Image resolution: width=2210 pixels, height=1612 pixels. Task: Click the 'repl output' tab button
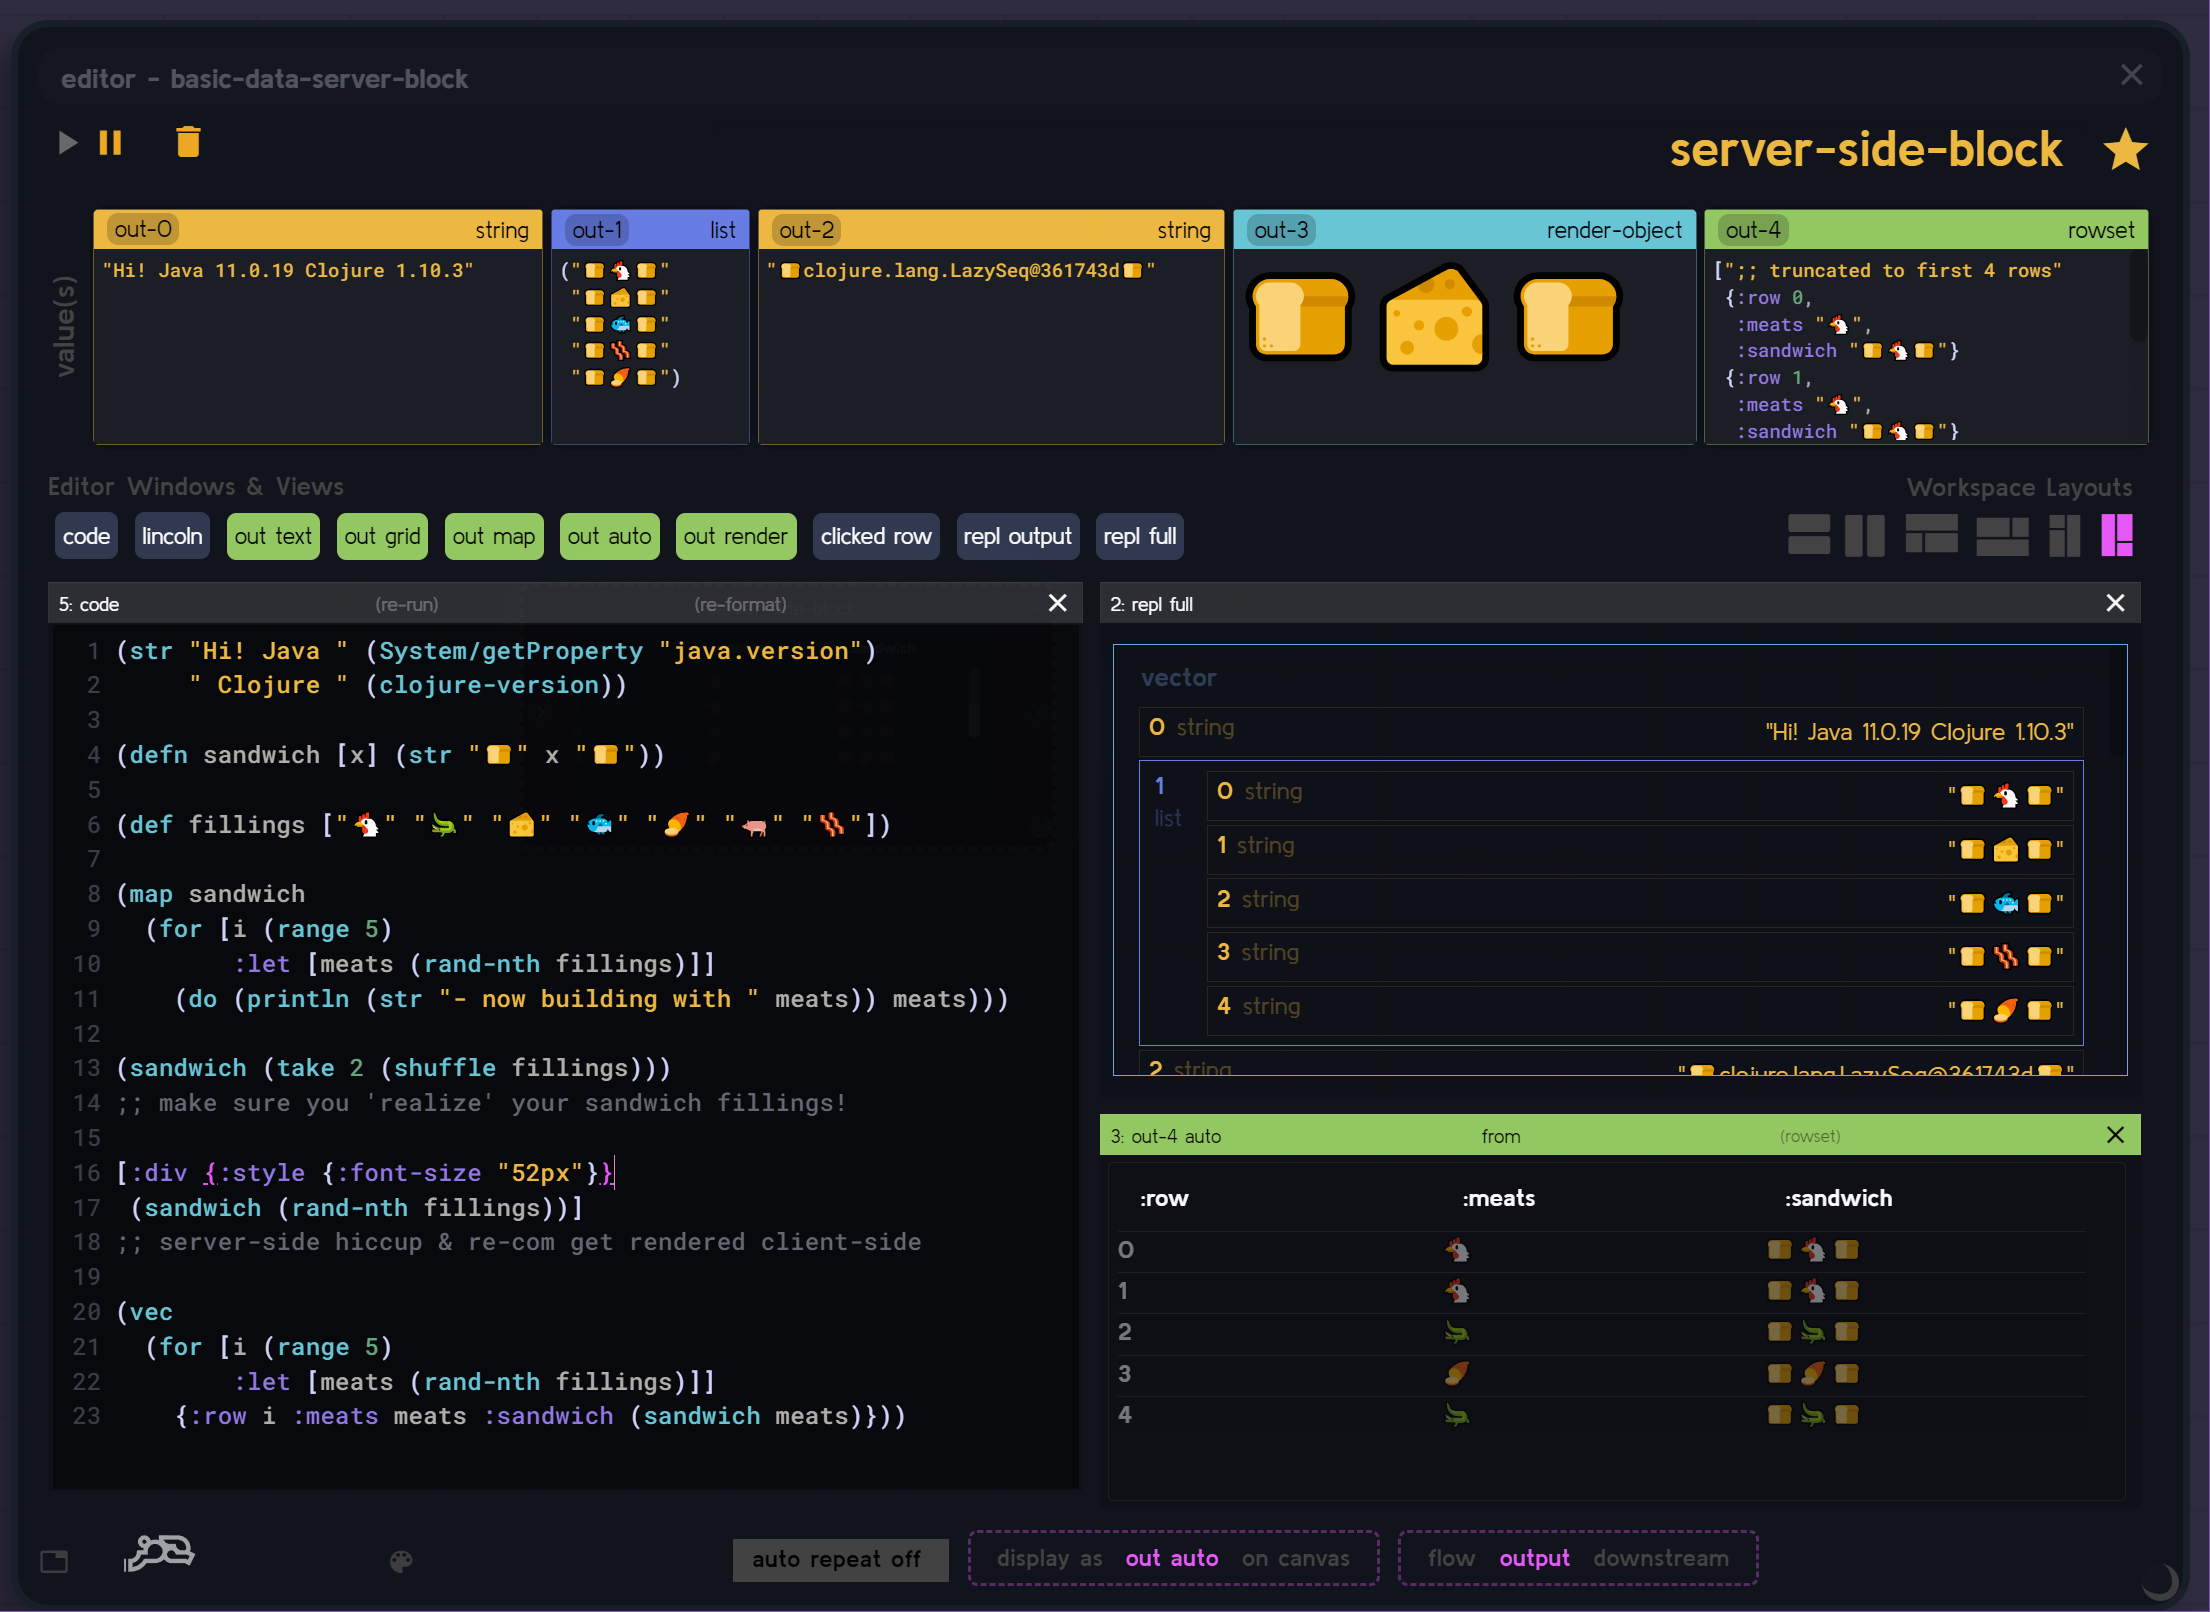coord(1017,536)
